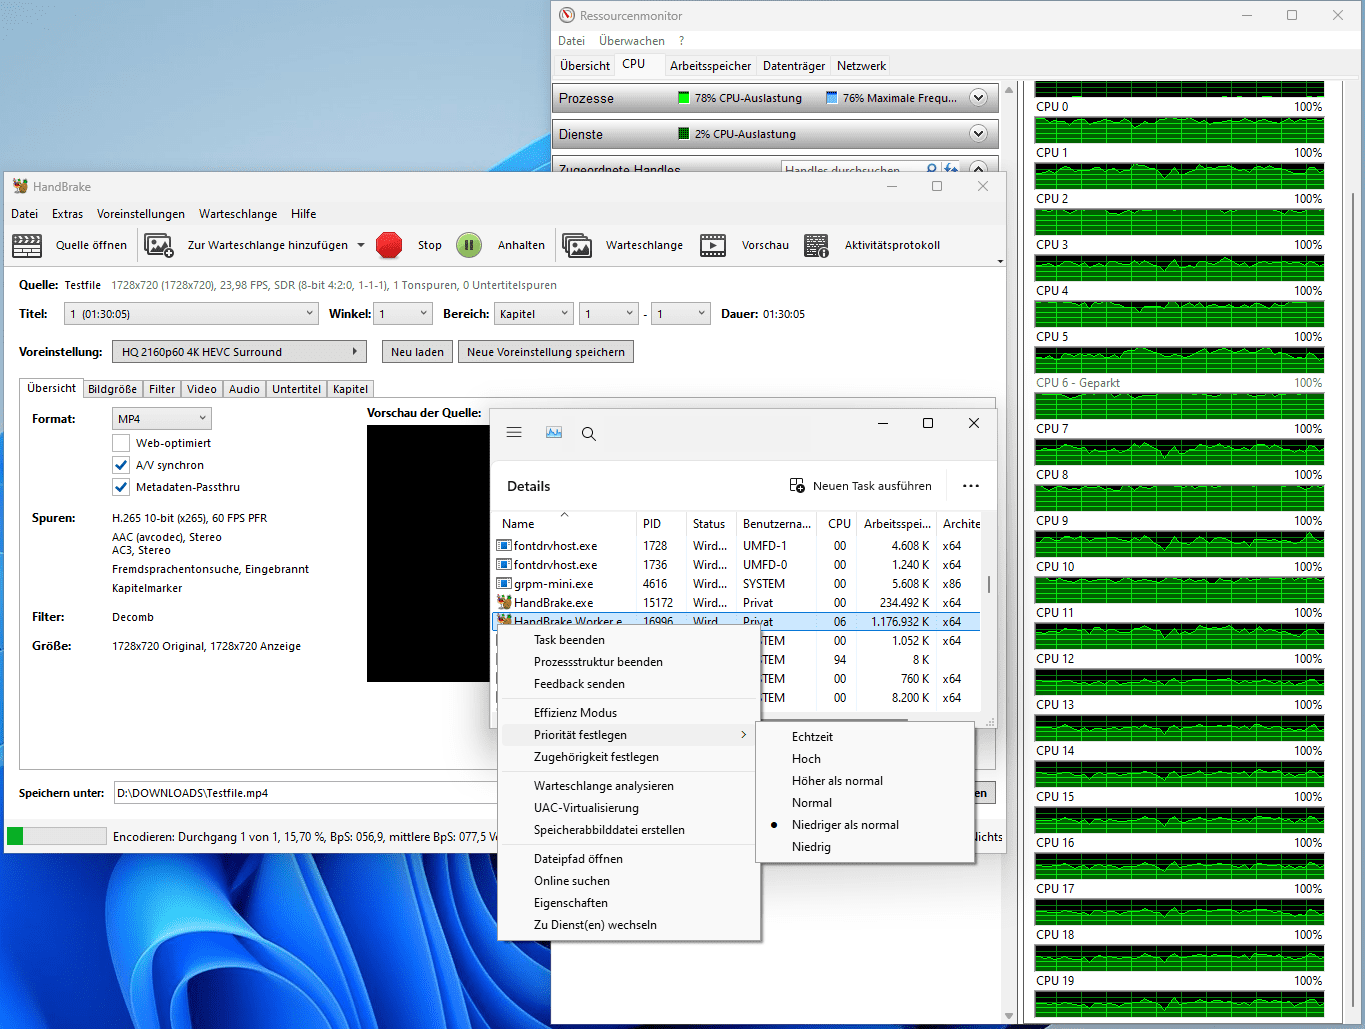Viewport: 1365px width, 1029px height.
Task: Click the Task Manager search magnifier icon
Action: (x=589, y=434)
